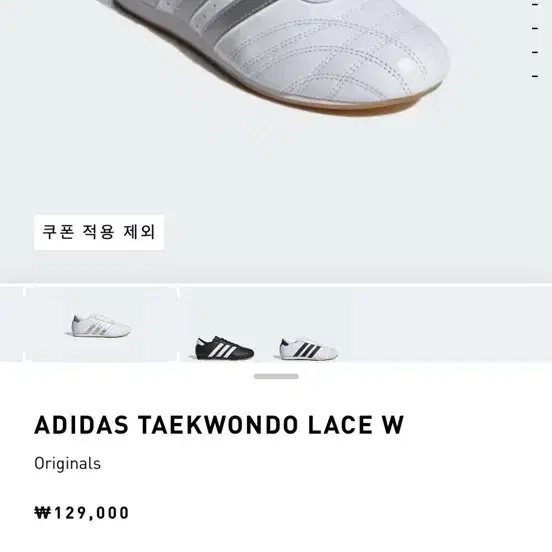Select the white and silver shoe thumbnail
This screenshot has width=552, height=552.
(101, 325)
